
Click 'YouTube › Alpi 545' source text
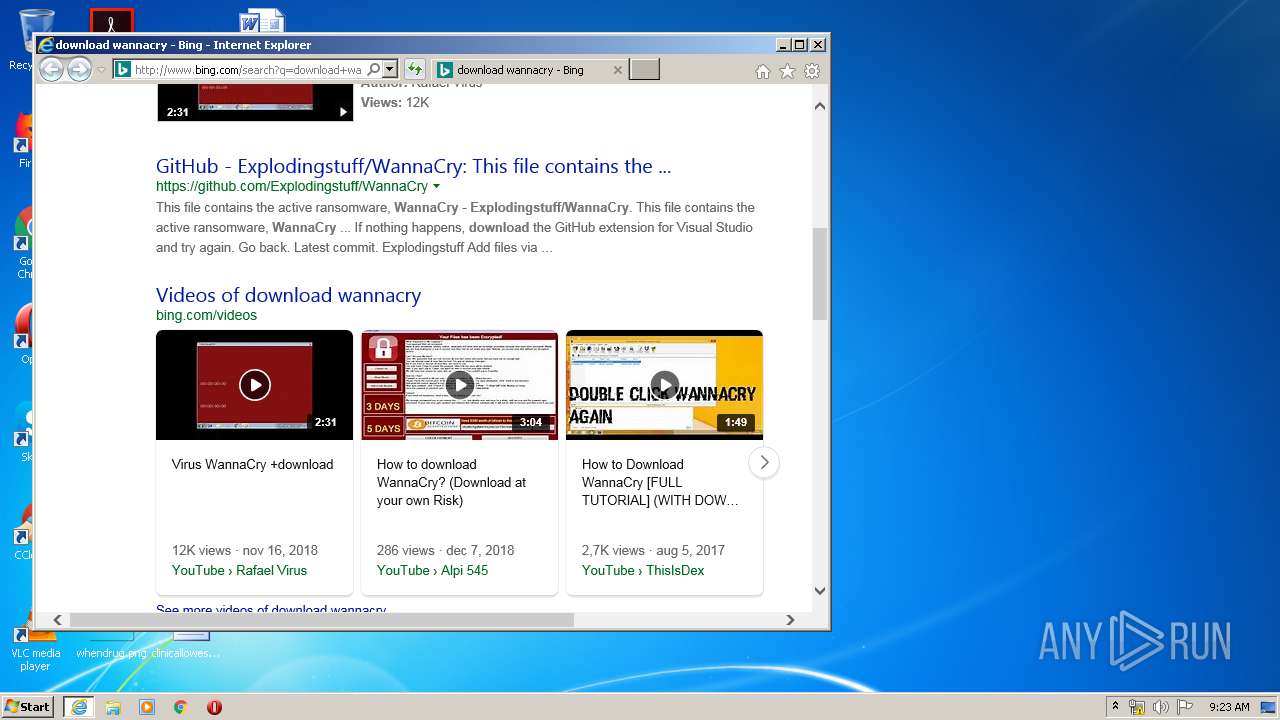432,570
